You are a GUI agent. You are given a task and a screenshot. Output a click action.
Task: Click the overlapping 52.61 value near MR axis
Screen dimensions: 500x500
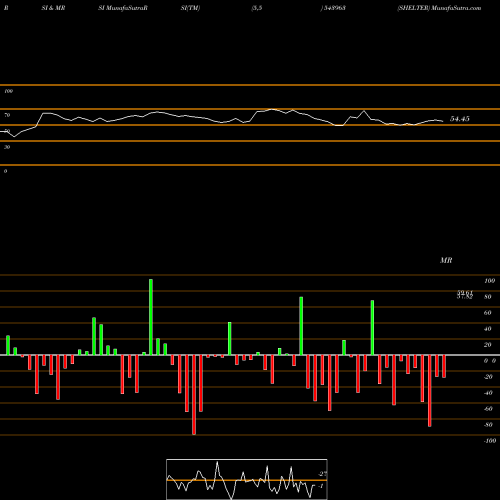click(465, 293)
